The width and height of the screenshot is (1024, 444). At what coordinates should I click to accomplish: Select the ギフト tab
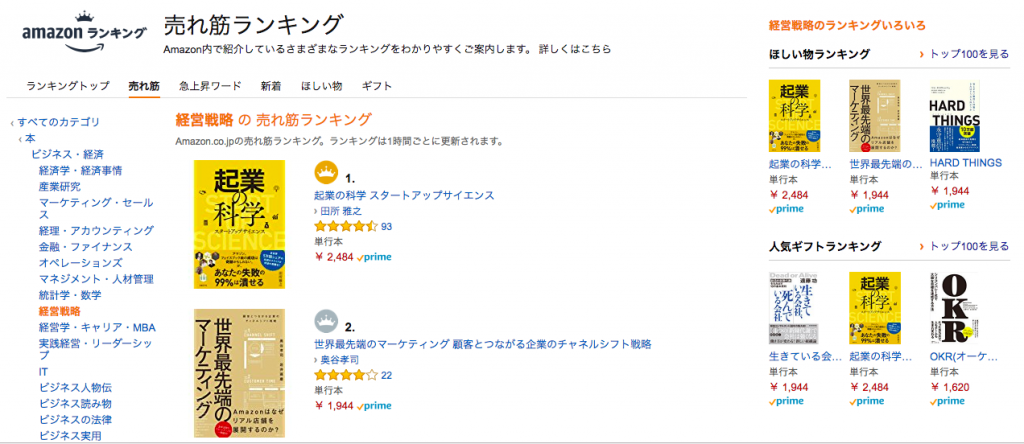(x=377, y=86)
